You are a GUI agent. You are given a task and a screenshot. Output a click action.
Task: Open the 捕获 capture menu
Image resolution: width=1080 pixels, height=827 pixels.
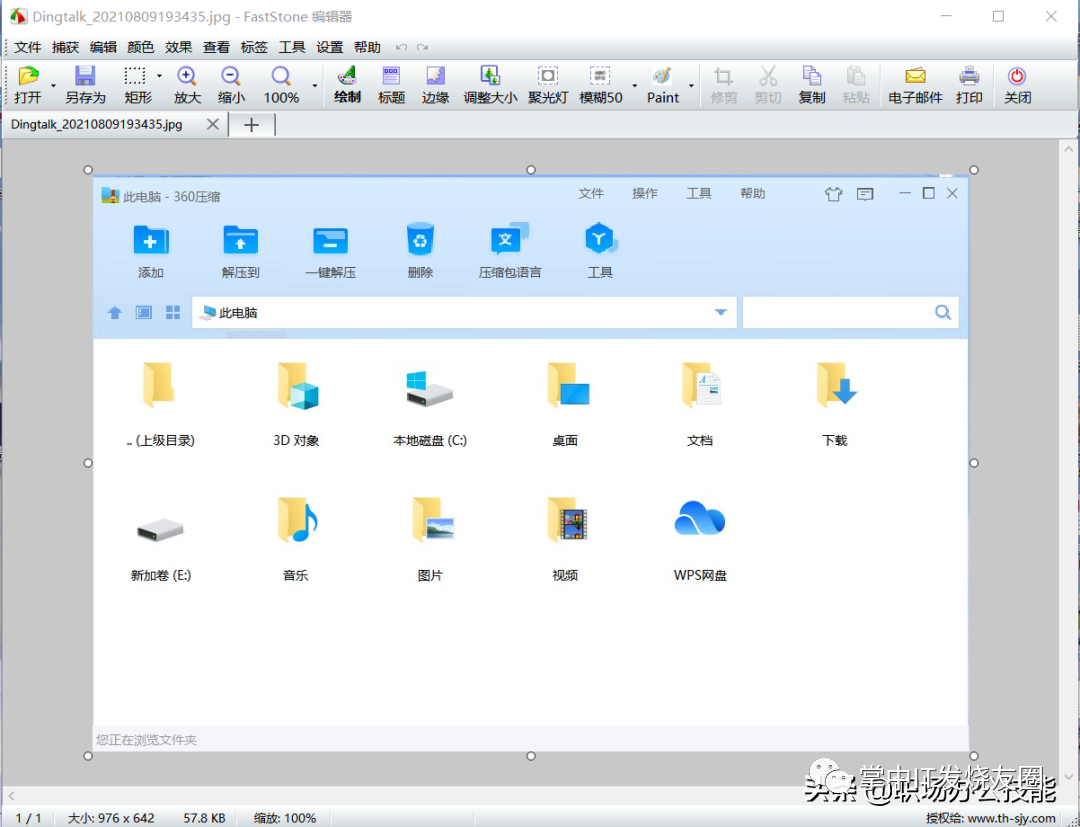coord(65,48)
